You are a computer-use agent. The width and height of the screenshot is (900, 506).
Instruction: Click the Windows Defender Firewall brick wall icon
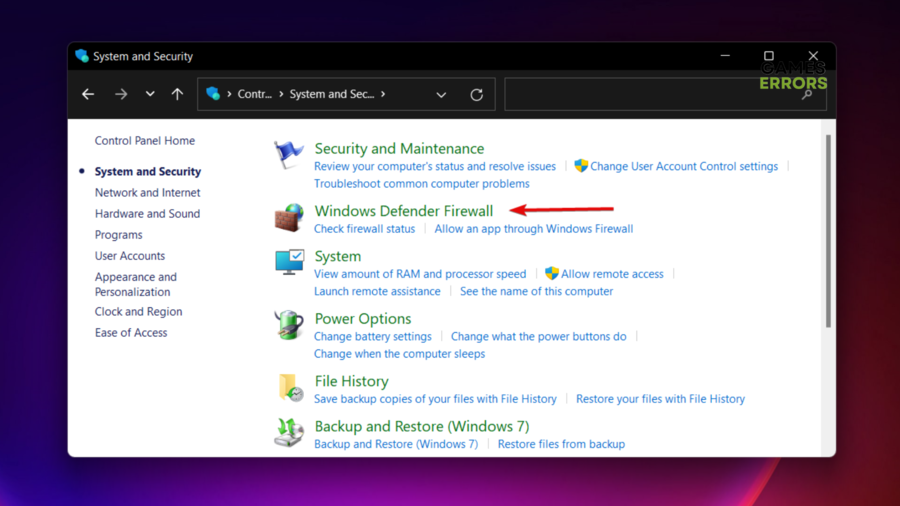pos(289,218)
